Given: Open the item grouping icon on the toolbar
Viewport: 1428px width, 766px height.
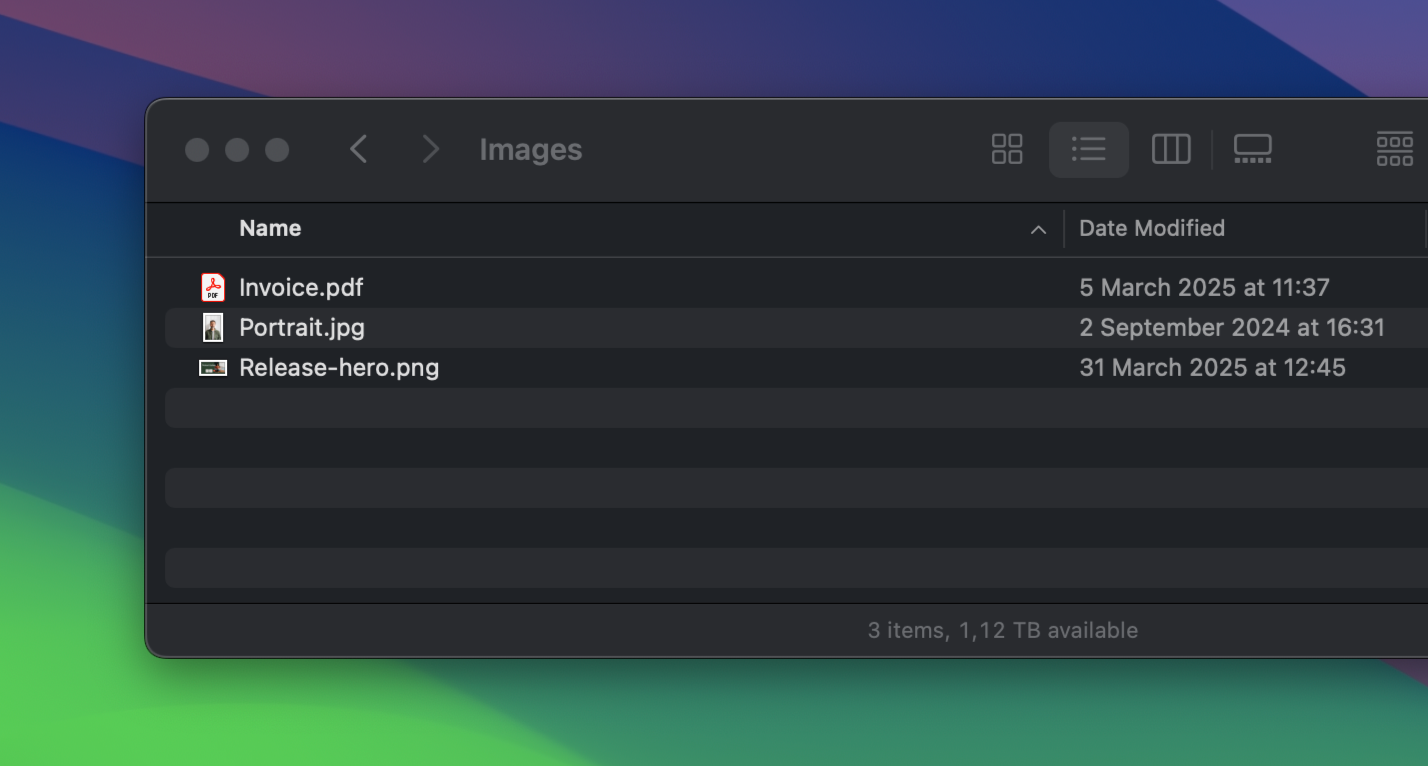Looking at the screenshot, I should (1394, 148).
